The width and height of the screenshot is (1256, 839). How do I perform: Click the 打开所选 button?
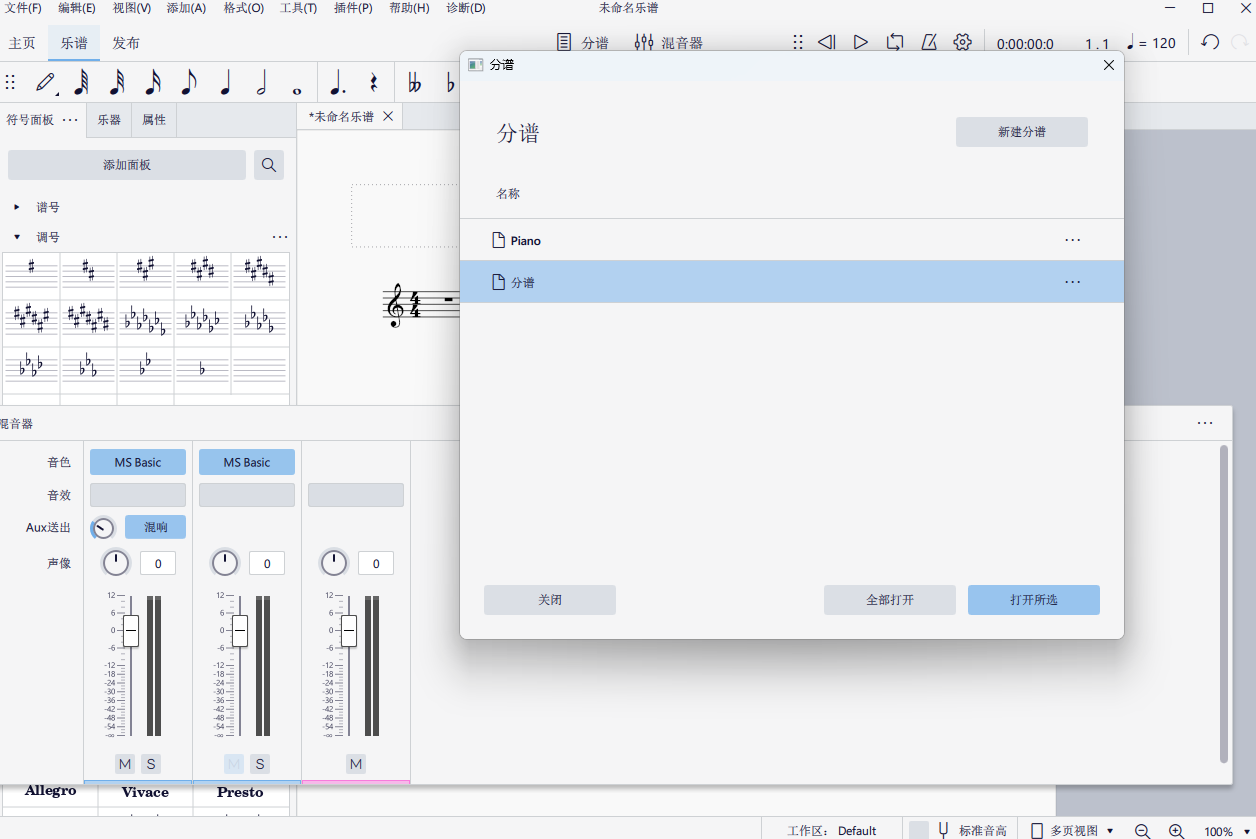(1033, 600)
